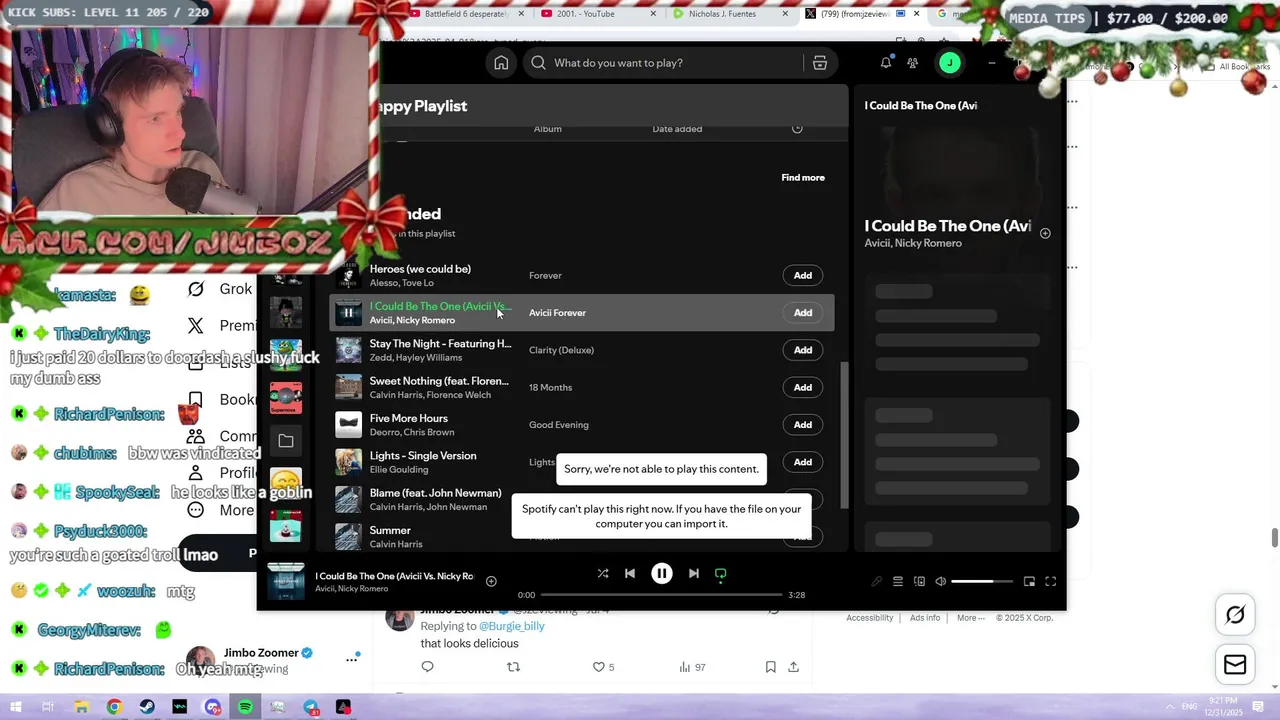Open folder icon in Spotify library sidebar

pyautogui.click(x=286, y=441)
